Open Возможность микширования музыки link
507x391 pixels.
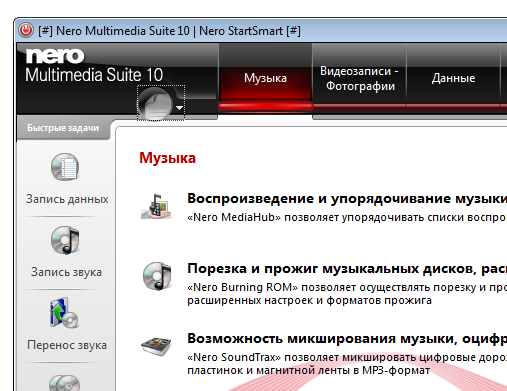(x=347, y=339)
